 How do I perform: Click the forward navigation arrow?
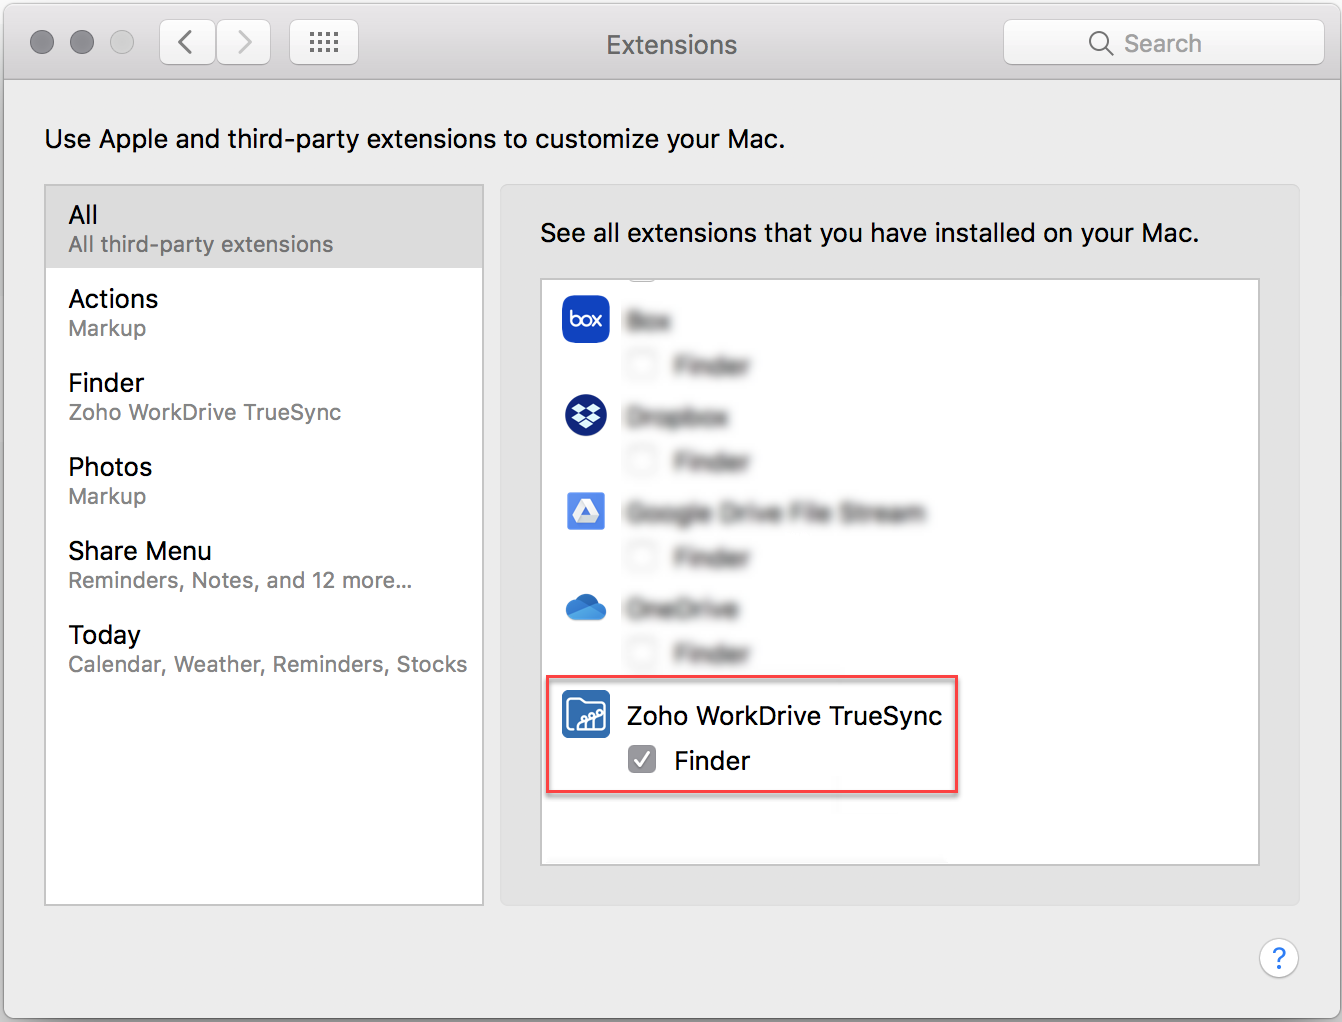[x=244, y=43]
